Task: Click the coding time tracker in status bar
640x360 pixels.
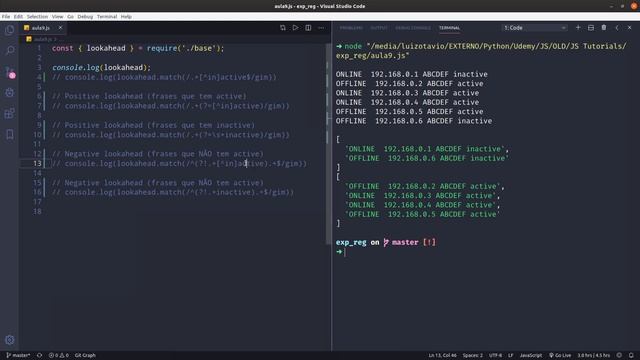Action: [x=593, y=356]
